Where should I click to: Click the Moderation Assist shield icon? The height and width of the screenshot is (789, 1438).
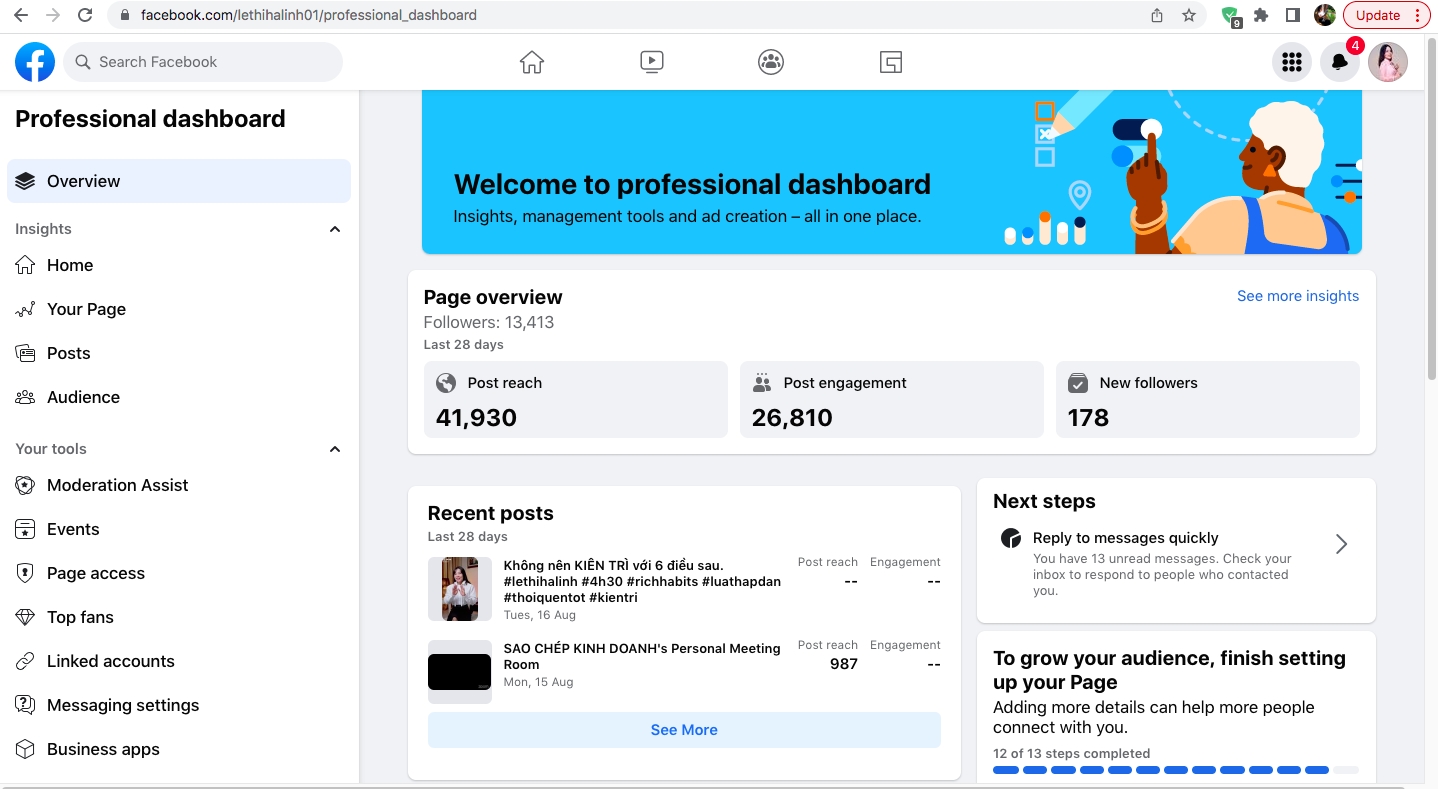25,485
